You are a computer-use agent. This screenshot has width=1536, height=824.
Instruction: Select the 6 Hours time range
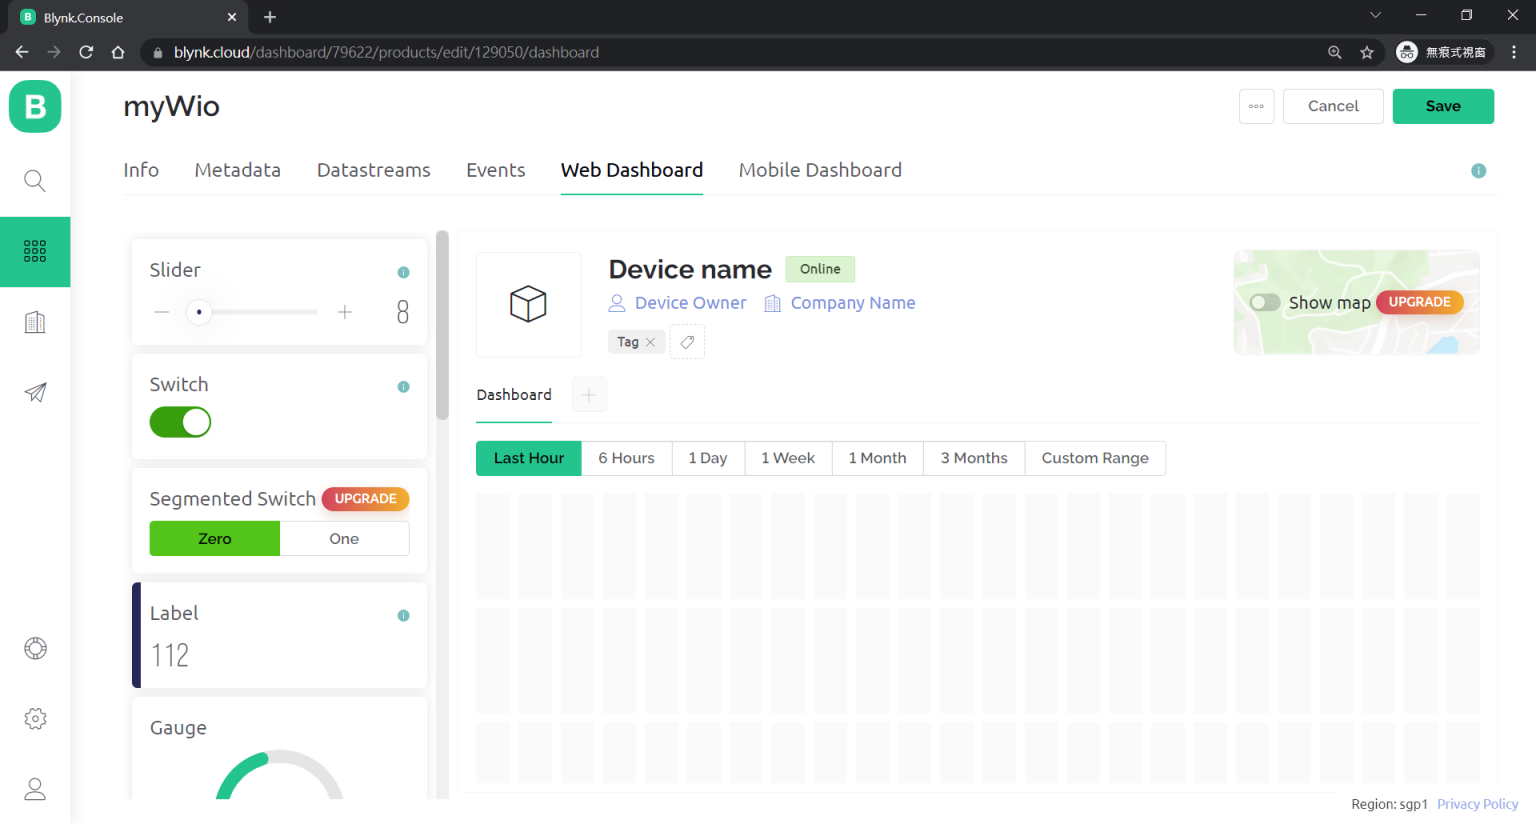tap(627, 458)
